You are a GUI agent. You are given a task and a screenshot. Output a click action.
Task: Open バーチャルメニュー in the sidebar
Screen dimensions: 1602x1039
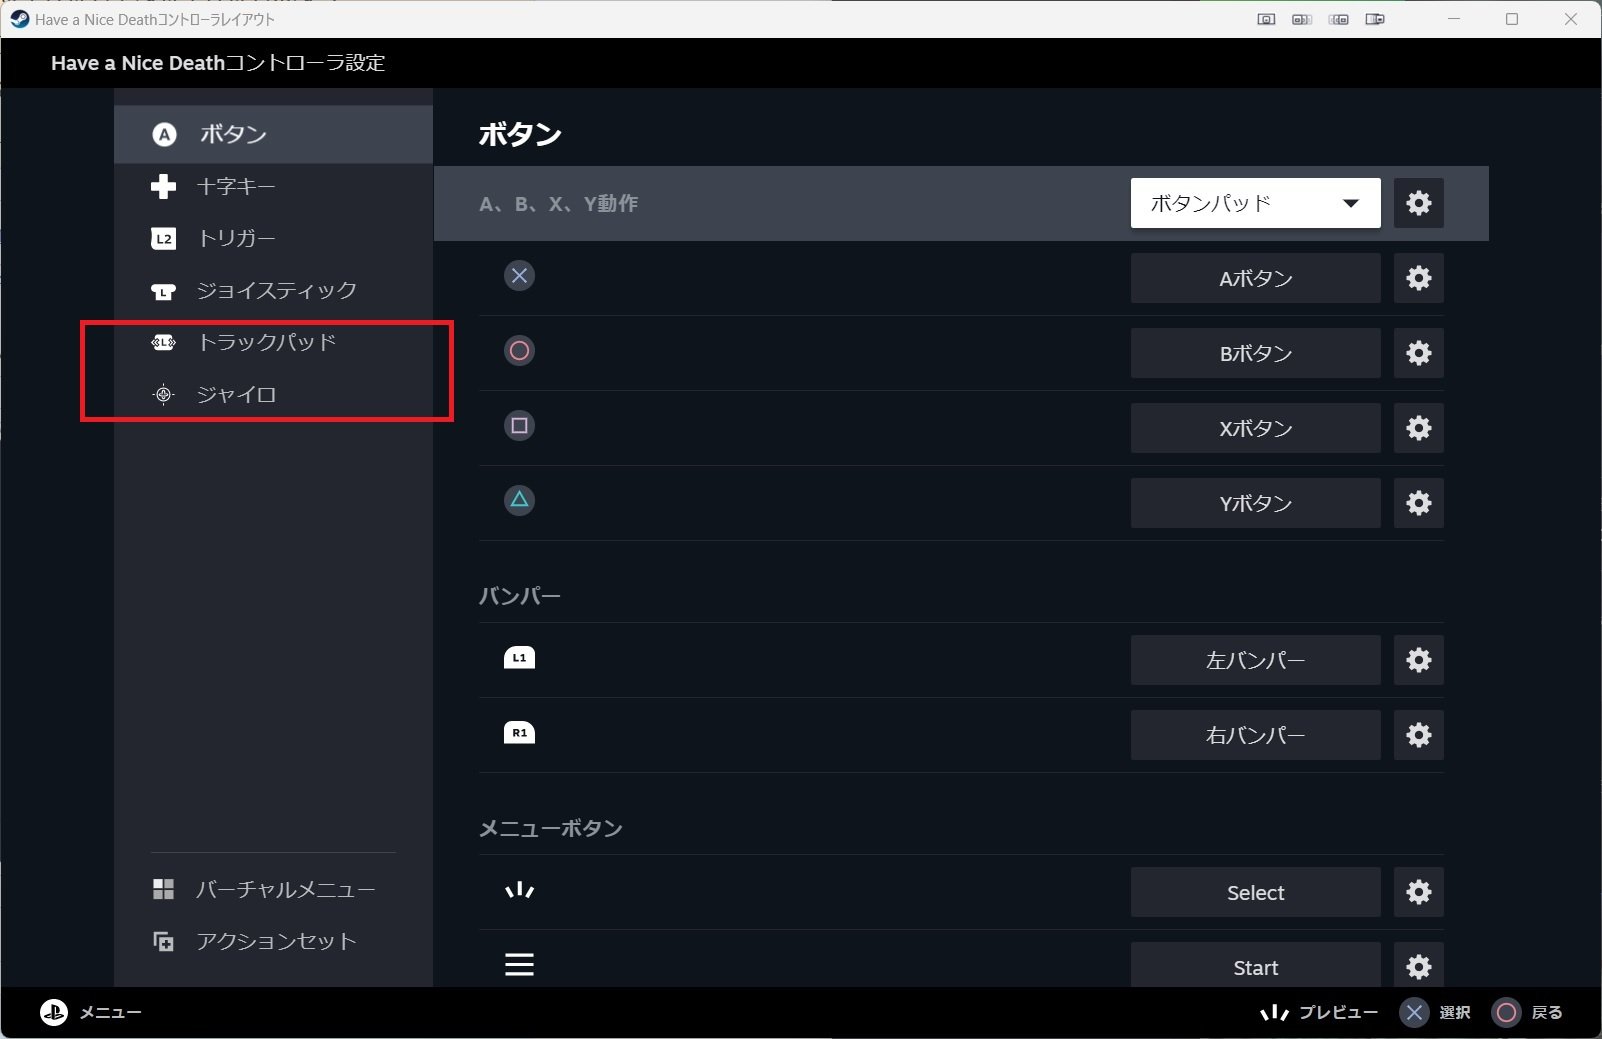coord(273,889)
